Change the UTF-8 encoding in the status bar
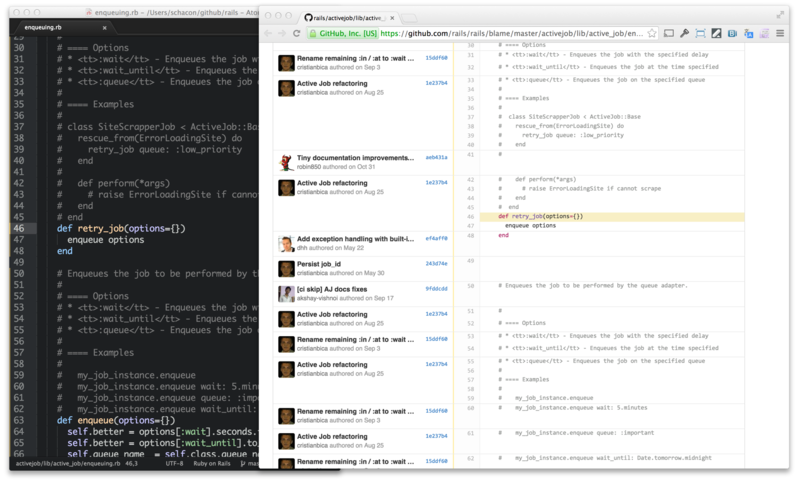Viewport: 800px width, 482px height. pyautogui.click(x=174, y=465)
